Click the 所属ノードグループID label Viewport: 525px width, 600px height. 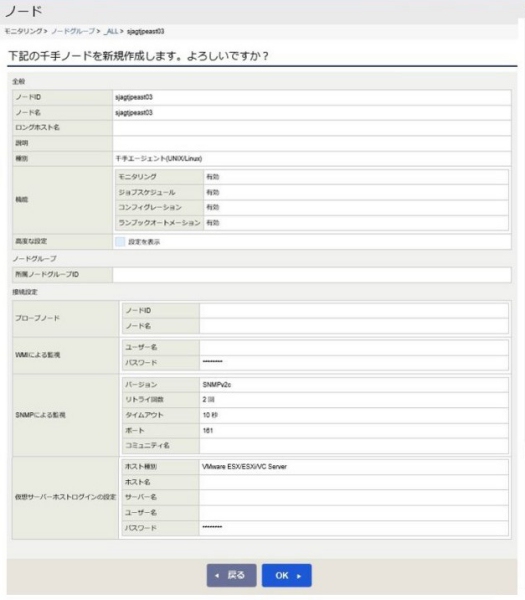(47, 274)
